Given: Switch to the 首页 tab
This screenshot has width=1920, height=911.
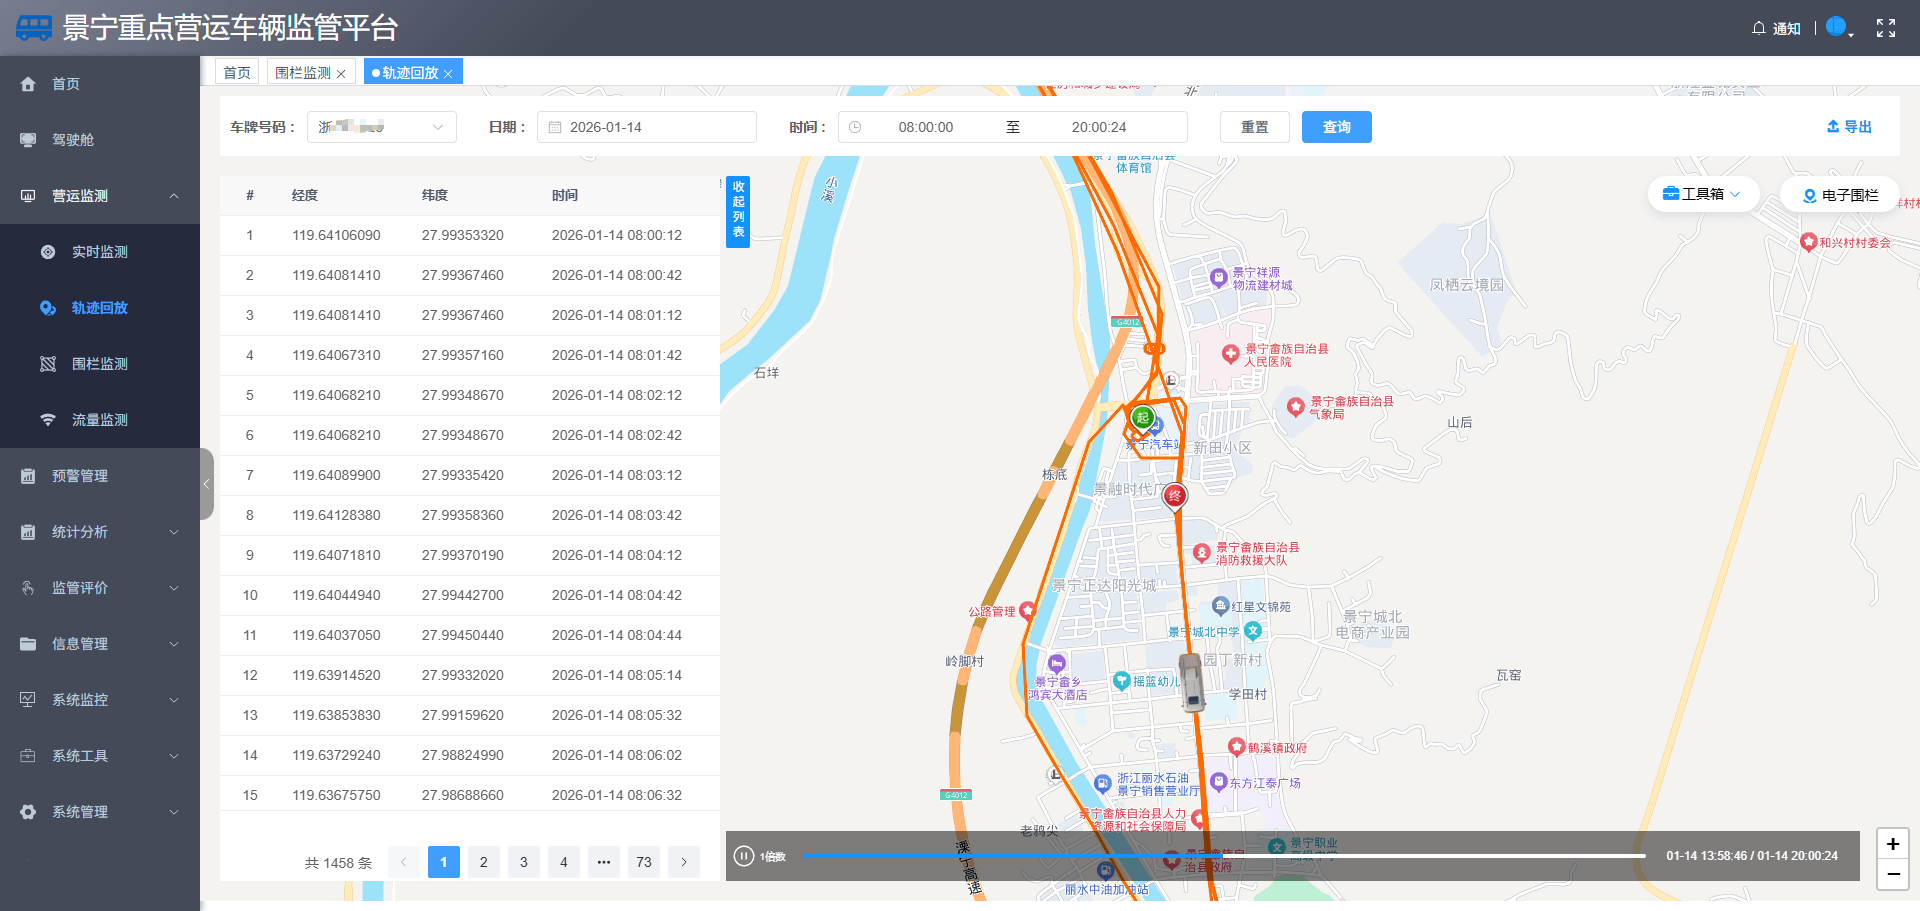Looking at the screenshot, I should pyautogui.click(x=237, y=73).
